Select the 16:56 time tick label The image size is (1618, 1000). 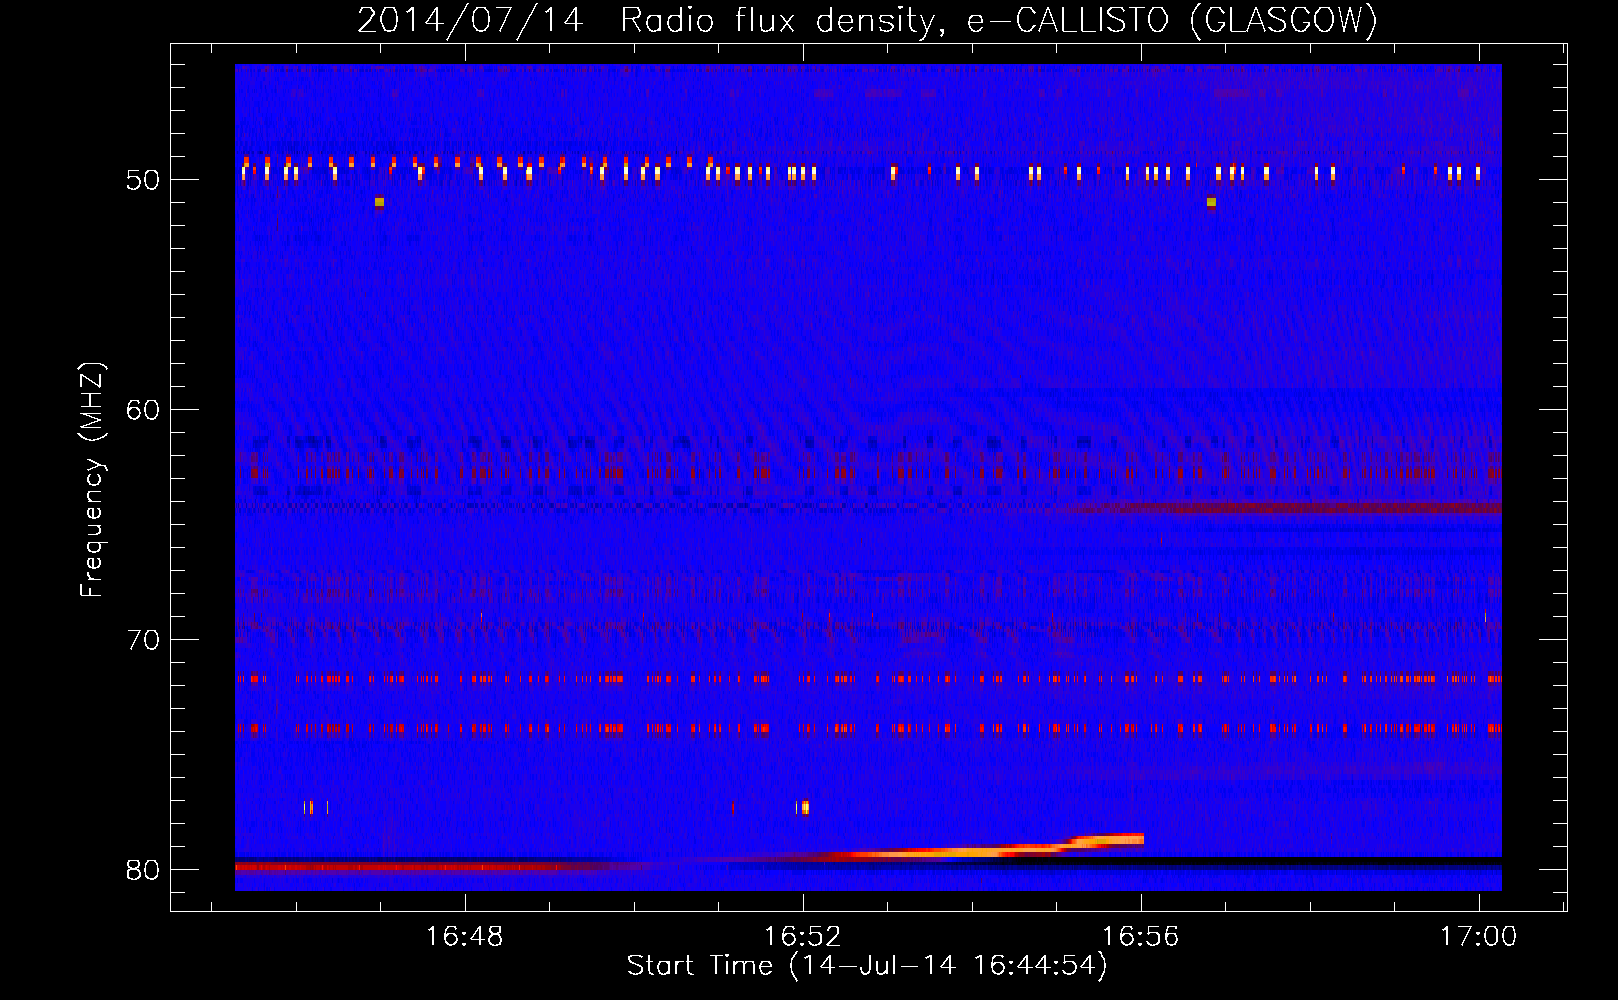point(1141,937)
